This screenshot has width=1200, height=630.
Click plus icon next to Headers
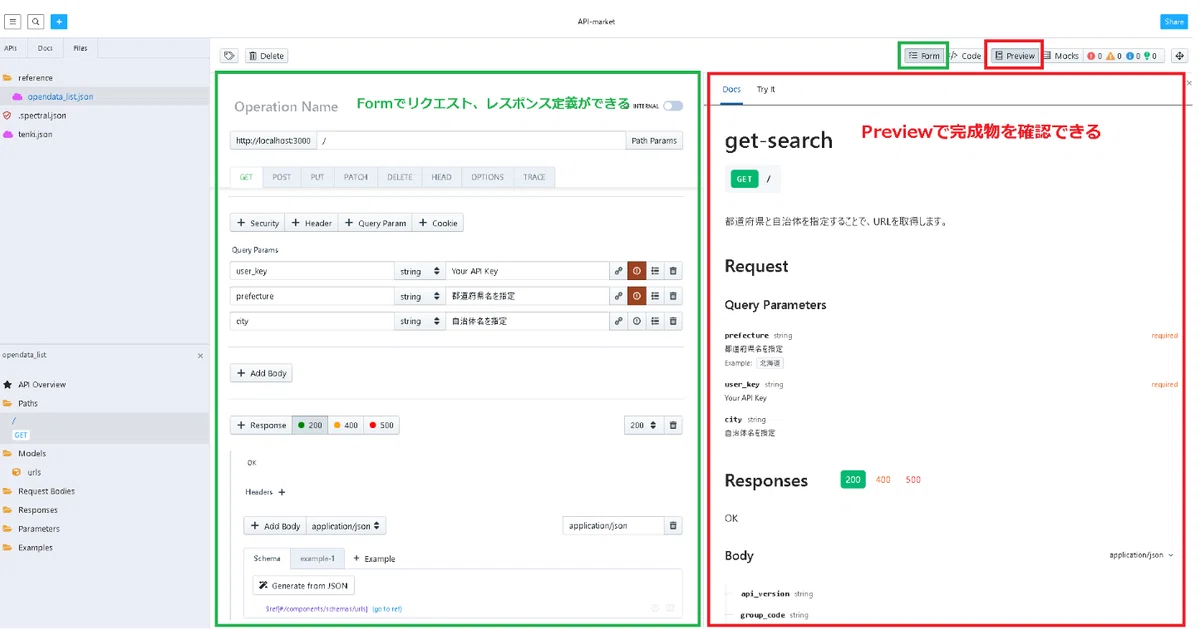point(281,492)
